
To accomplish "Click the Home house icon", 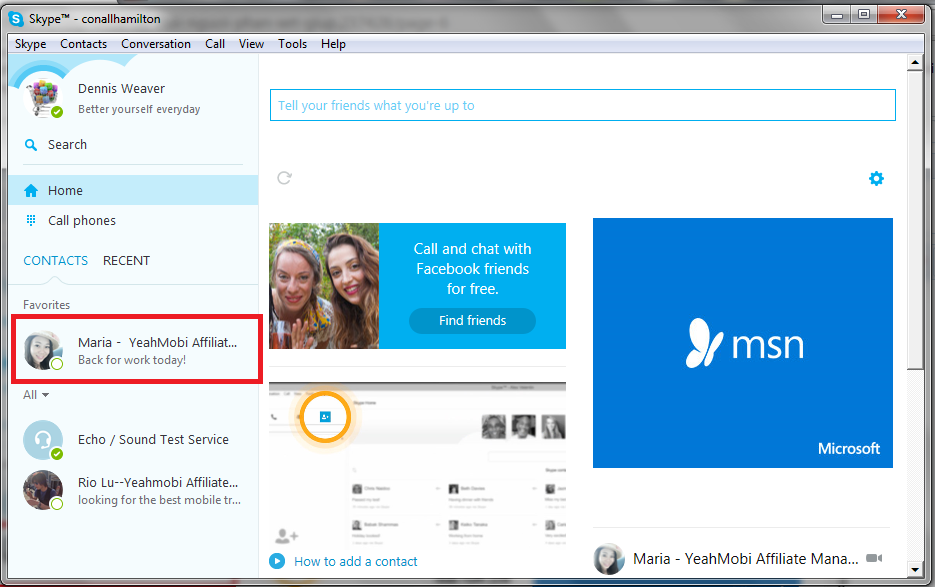I will tap(31, 191).
